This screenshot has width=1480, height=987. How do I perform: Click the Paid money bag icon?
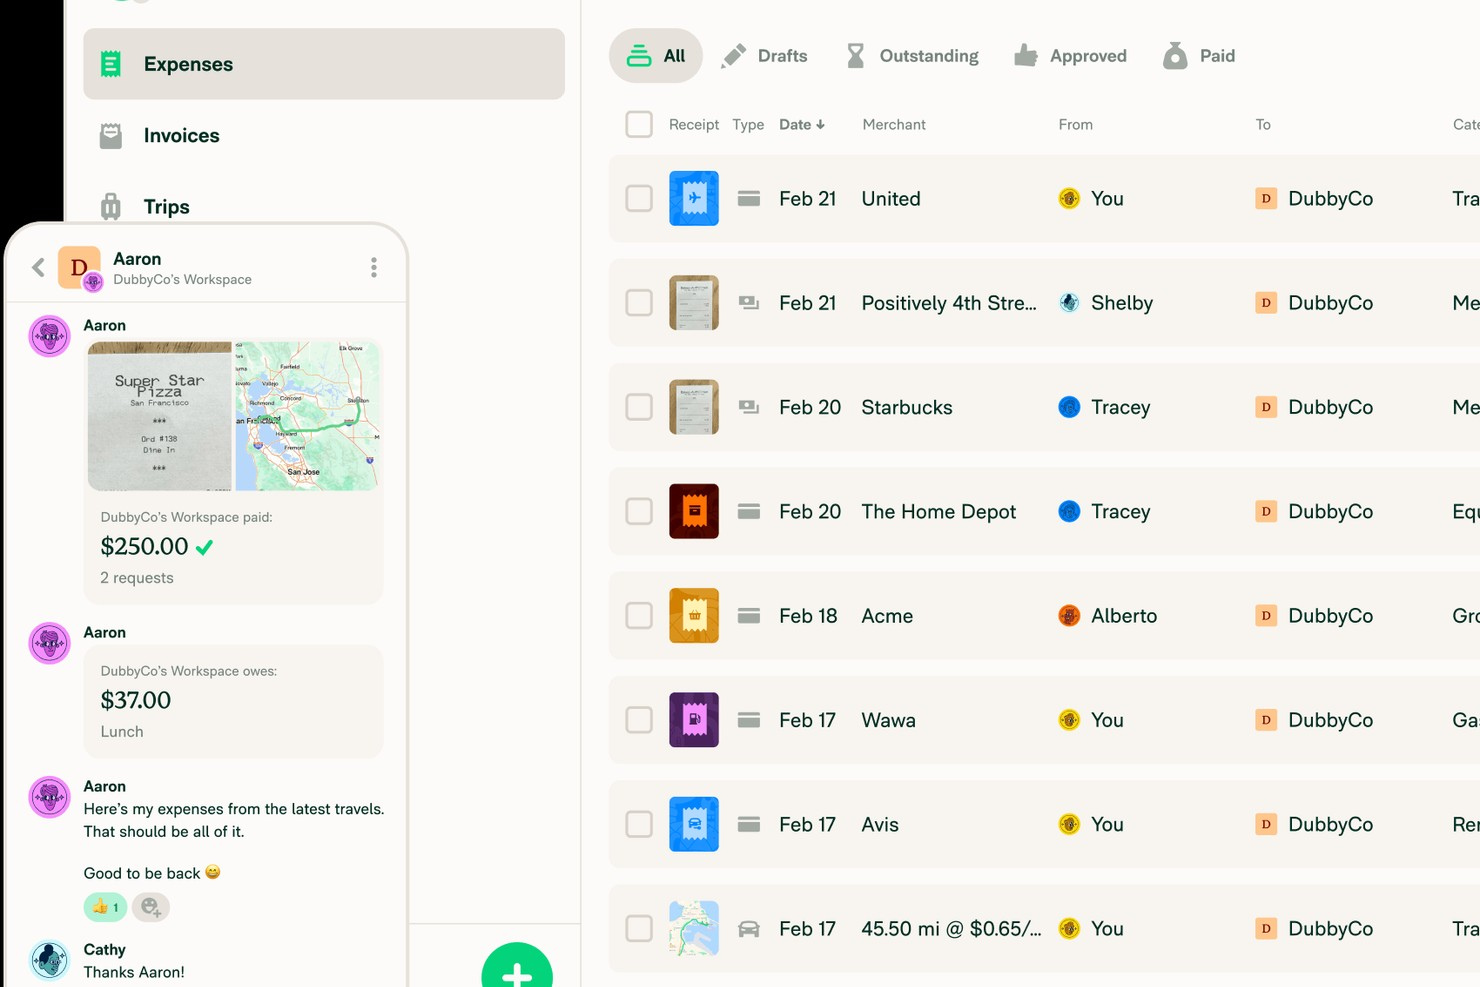coord(1175,55)
